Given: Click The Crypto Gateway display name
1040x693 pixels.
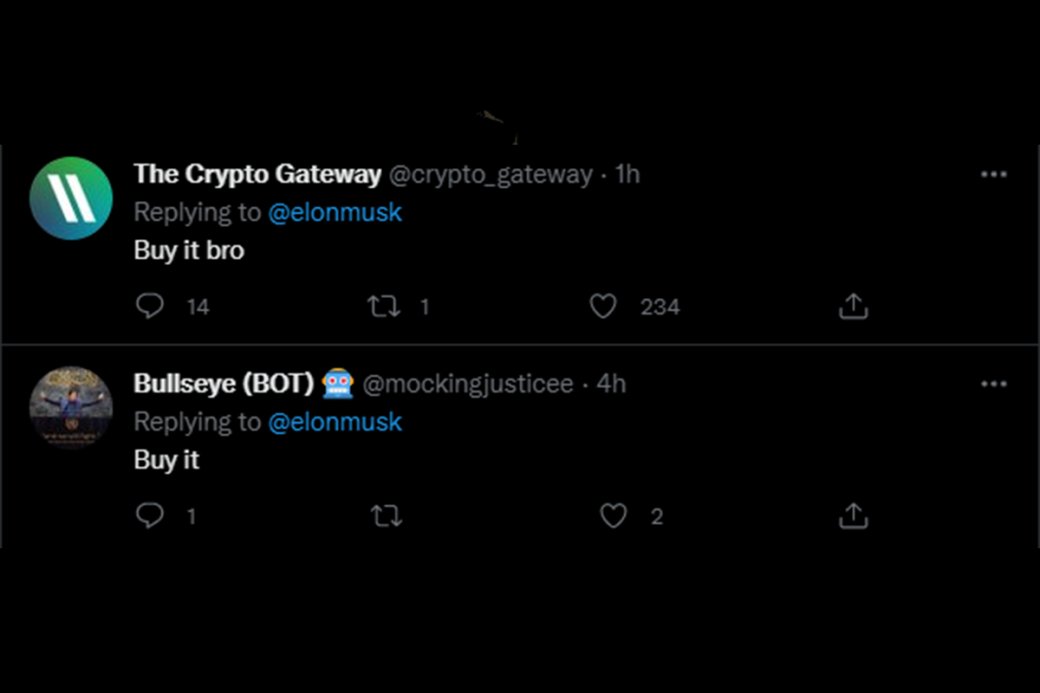Looking at the screenshot, I should (257, 174).
